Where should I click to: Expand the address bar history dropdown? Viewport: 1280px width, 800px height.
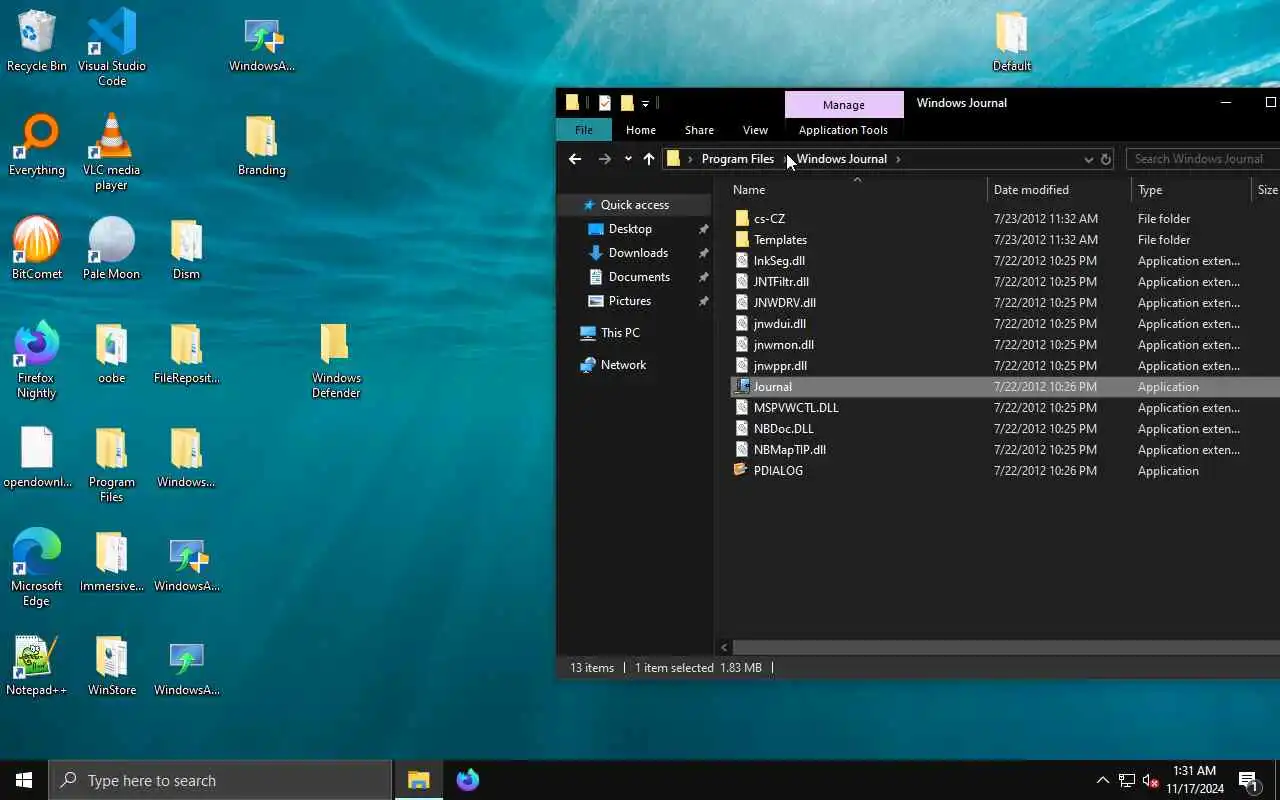pos(1088,159)
